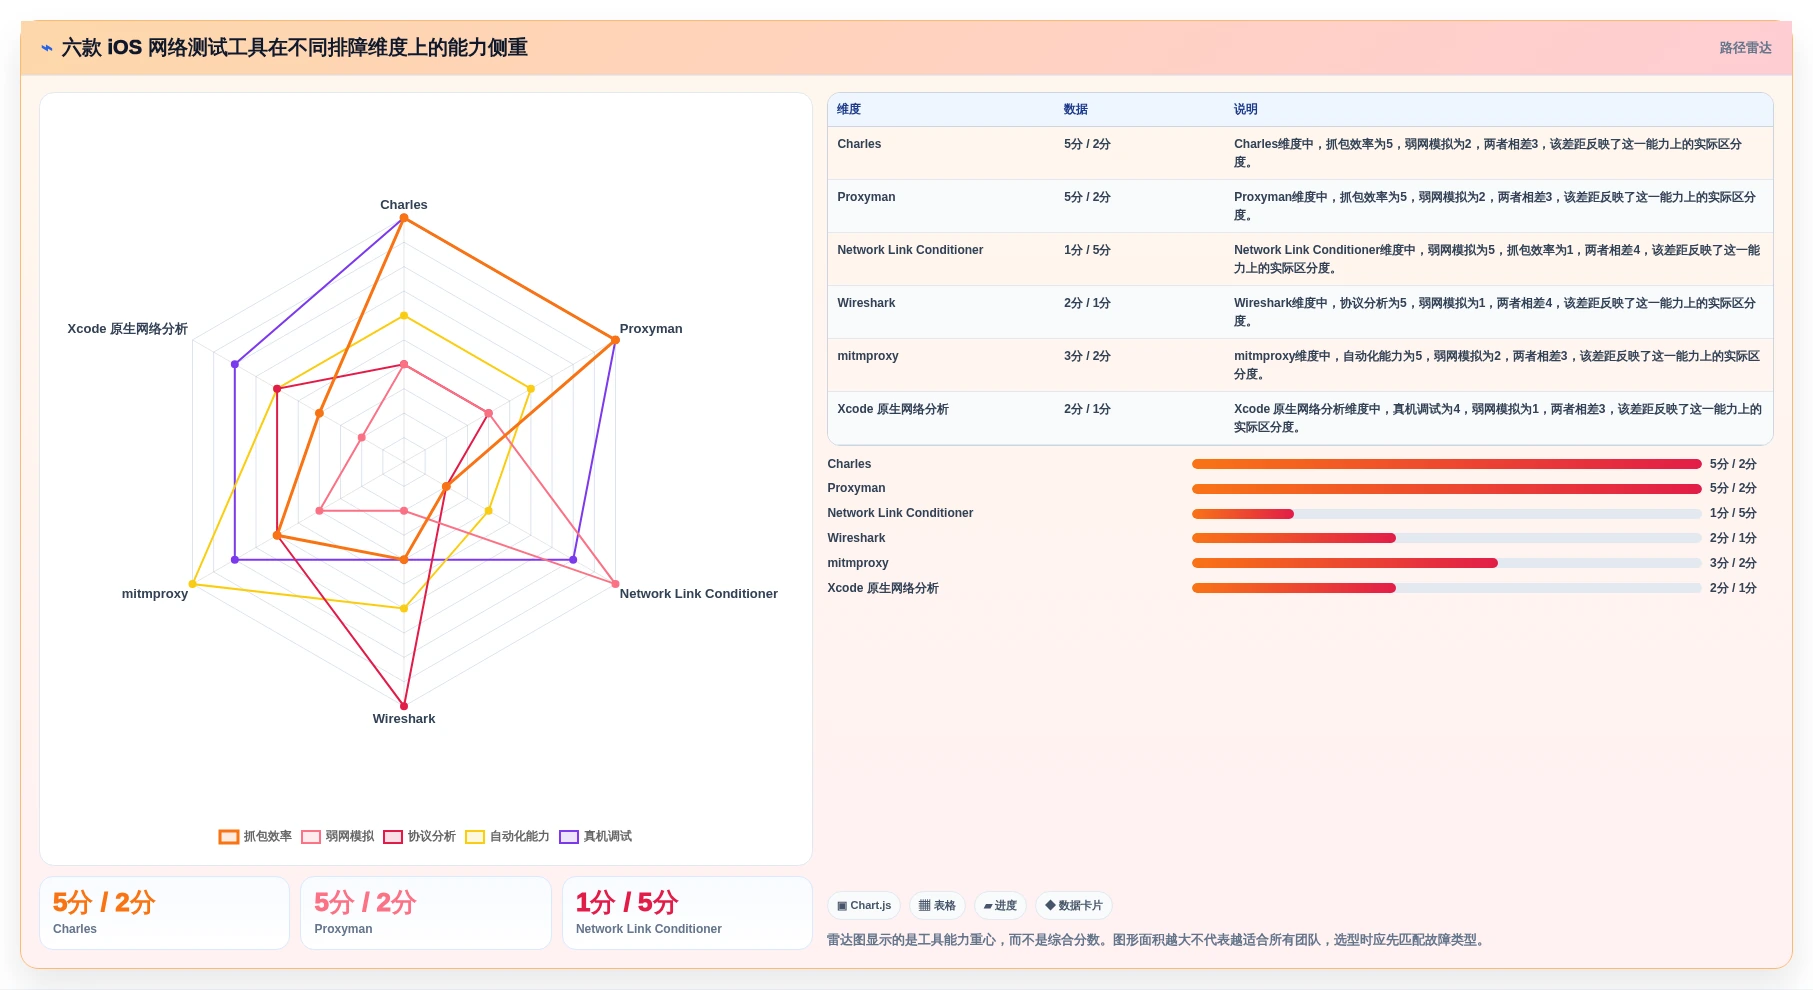The height and width of the screenshot is (990, 1813).
Task: Click the Network Link Conditioner progress bar
Action: 1446,514
